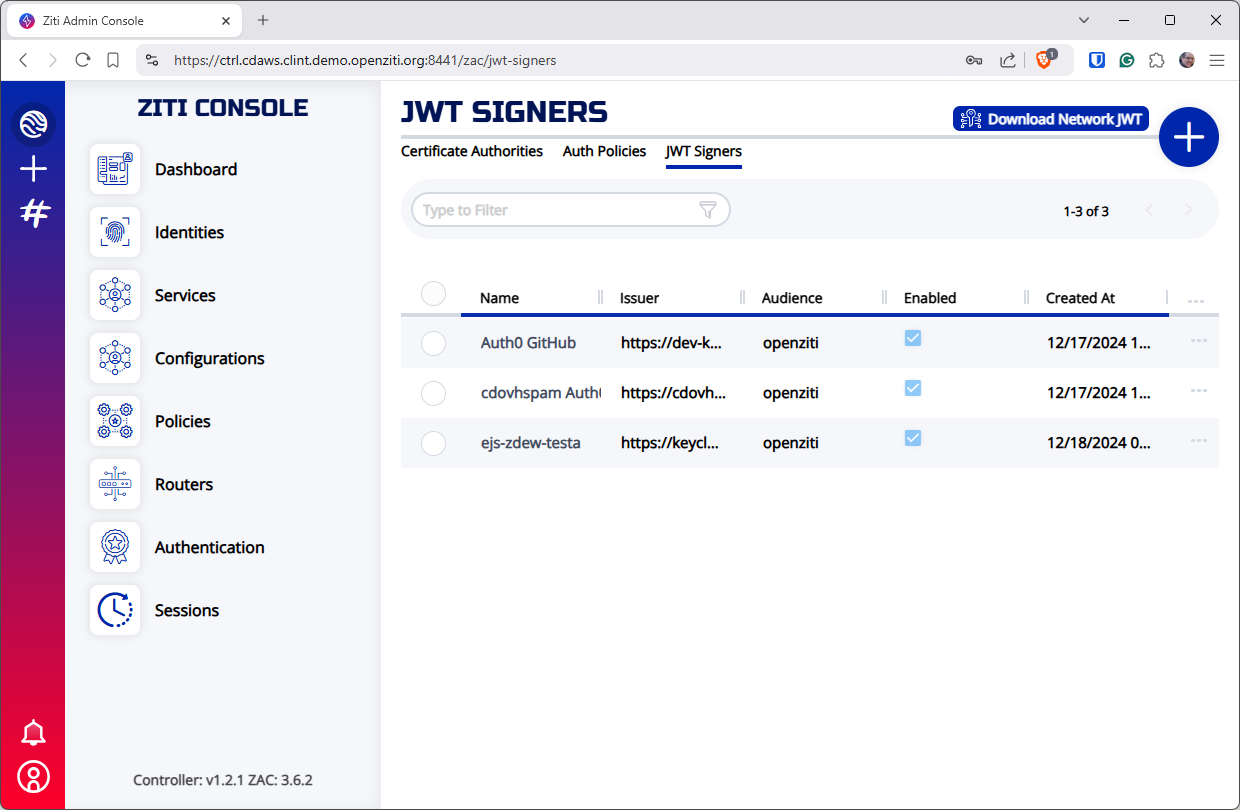Open the column options ellipsis in header

click(1196, 298)
